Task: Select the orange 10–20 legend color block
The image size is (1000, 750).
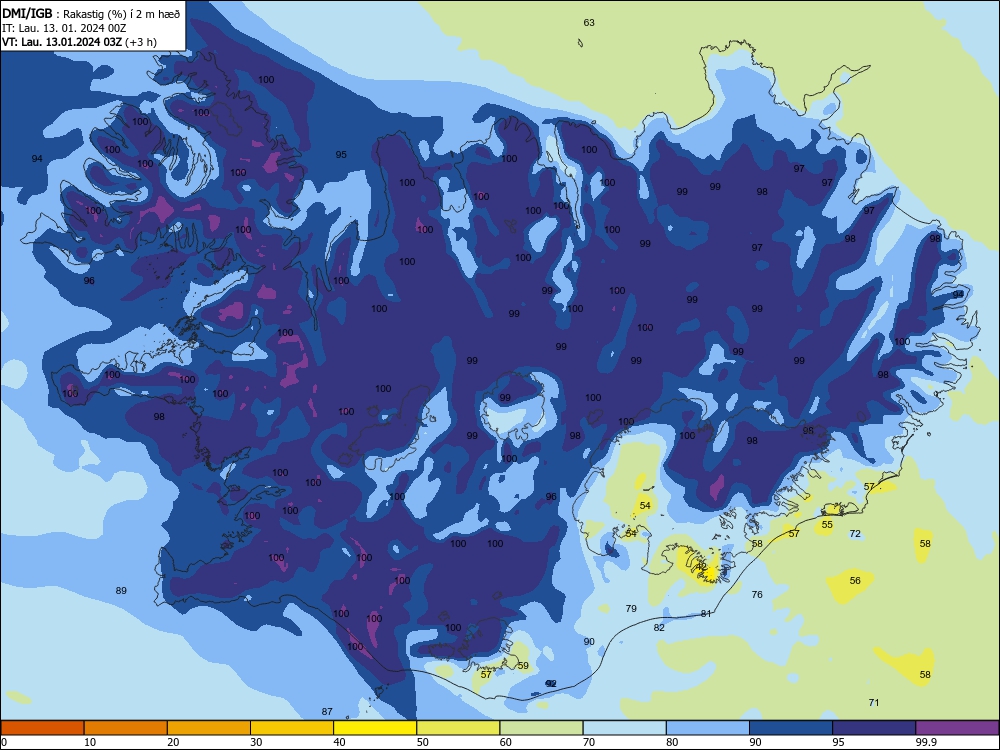Action: click(x=126, y=728)
